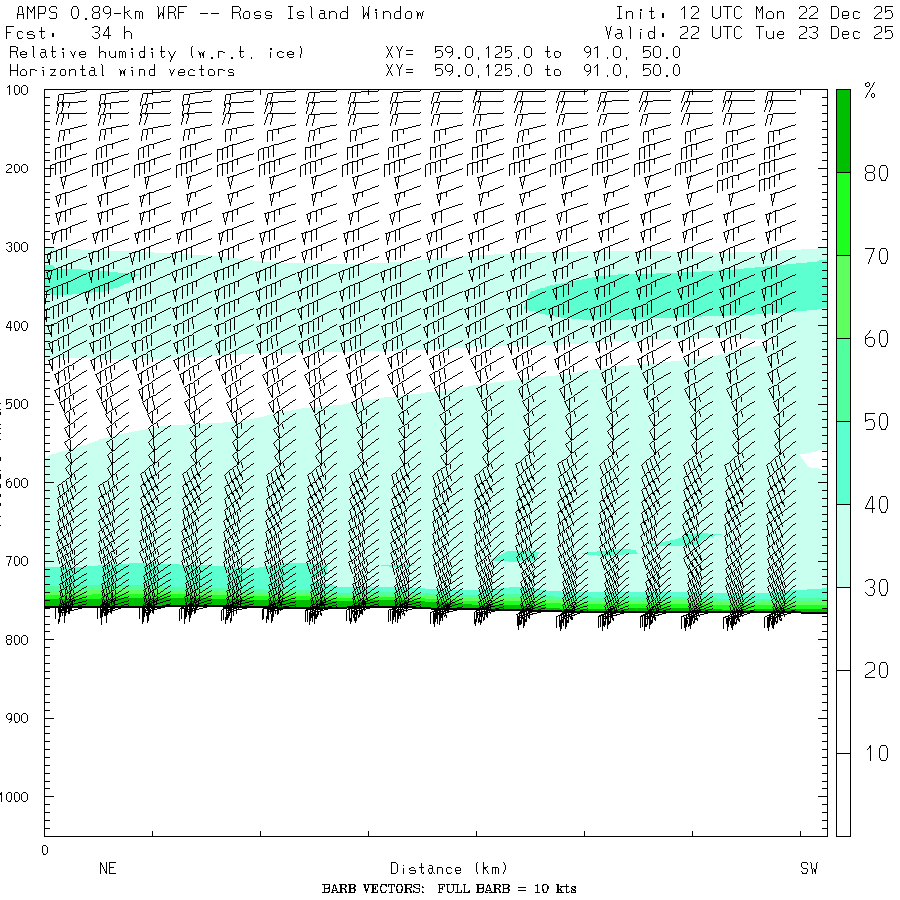Click the NE endpoint label
This screenshot has height=900, width=900.
(x=107, y=869)
